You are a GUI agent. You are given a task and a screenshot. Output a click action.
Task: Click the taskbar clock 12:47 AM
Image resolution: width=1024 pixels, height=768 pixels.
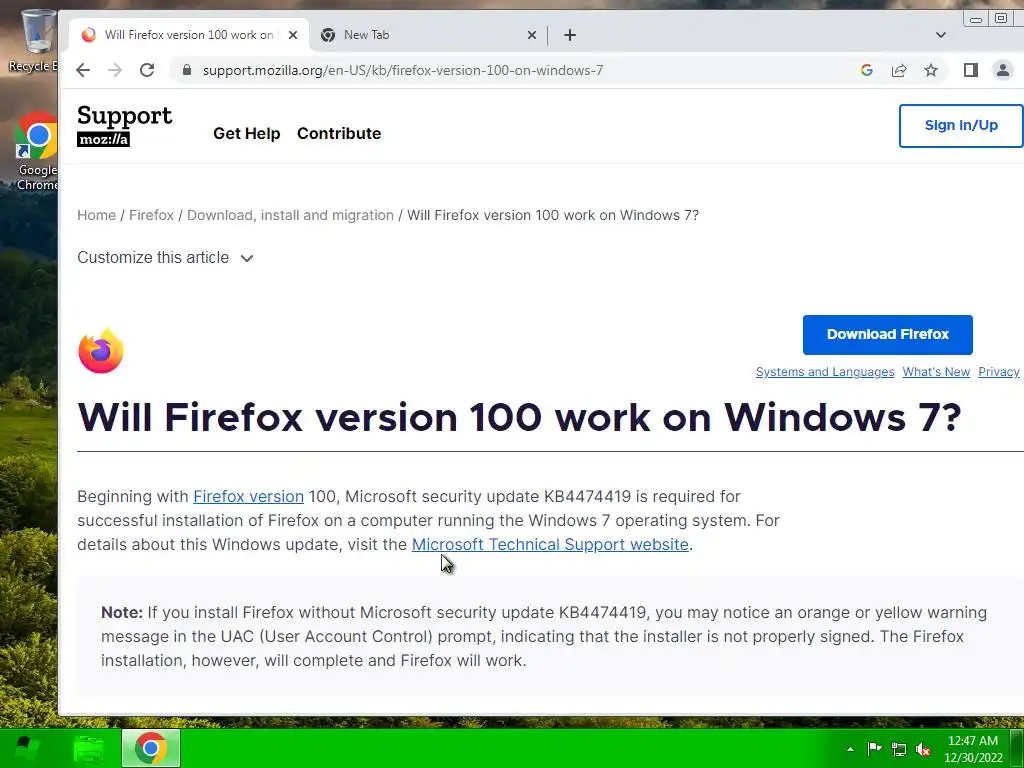[x=973, y=749]
